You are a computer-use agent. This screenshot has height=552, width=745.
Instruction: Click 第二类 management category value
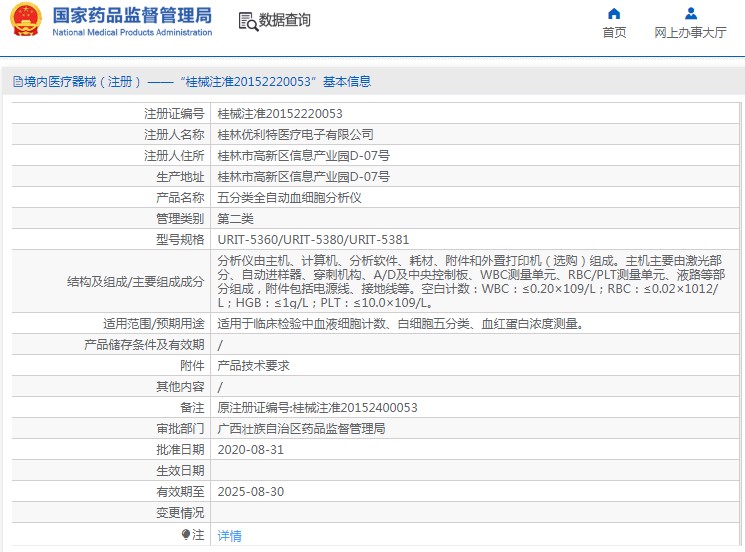click(x=235, y=219)
